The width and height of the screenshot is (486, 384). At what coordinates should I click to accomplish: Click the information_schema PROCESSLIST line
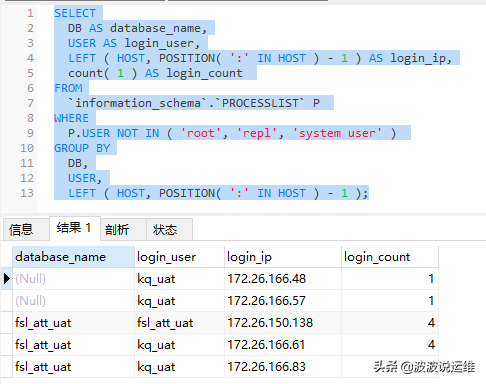coord(194,103)
